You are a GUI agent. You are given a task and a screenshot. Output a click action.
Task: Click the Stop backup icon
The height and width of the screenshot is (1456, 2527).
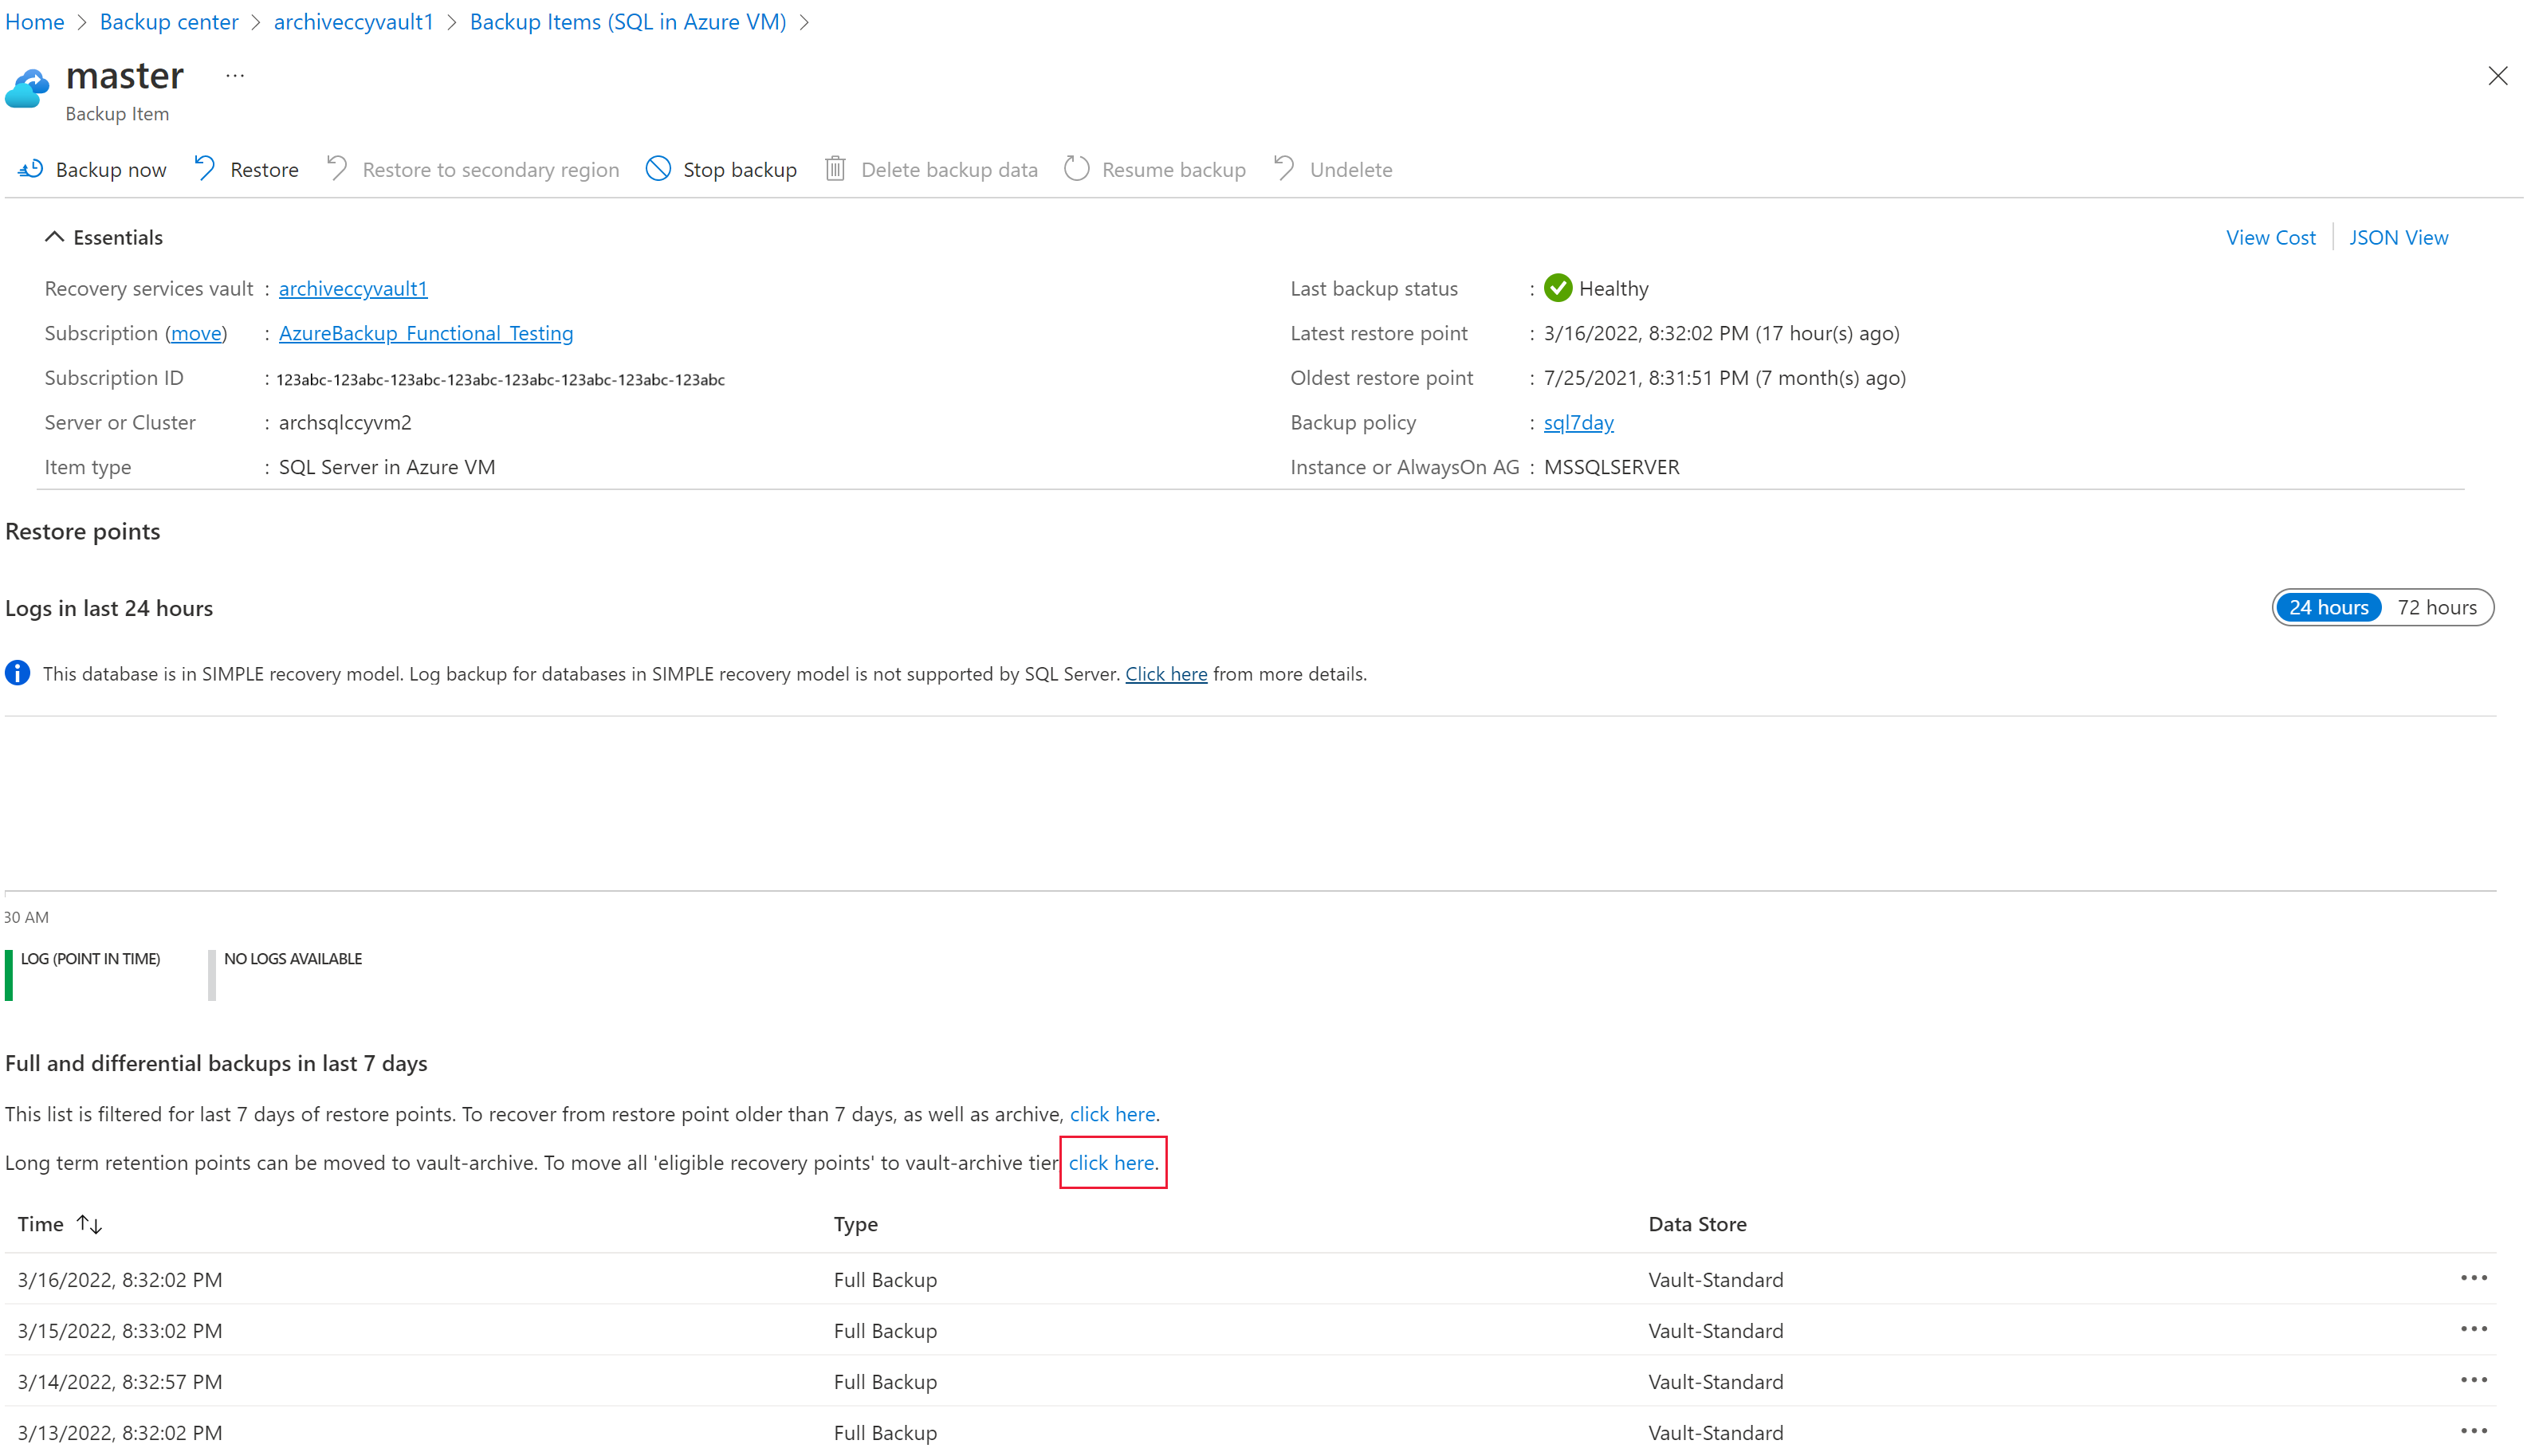click(658, 168)
